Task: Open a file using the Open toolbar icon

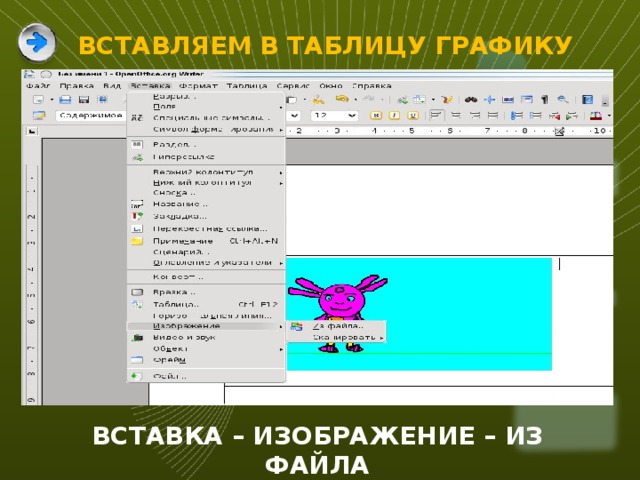Action: coord(65,99)
